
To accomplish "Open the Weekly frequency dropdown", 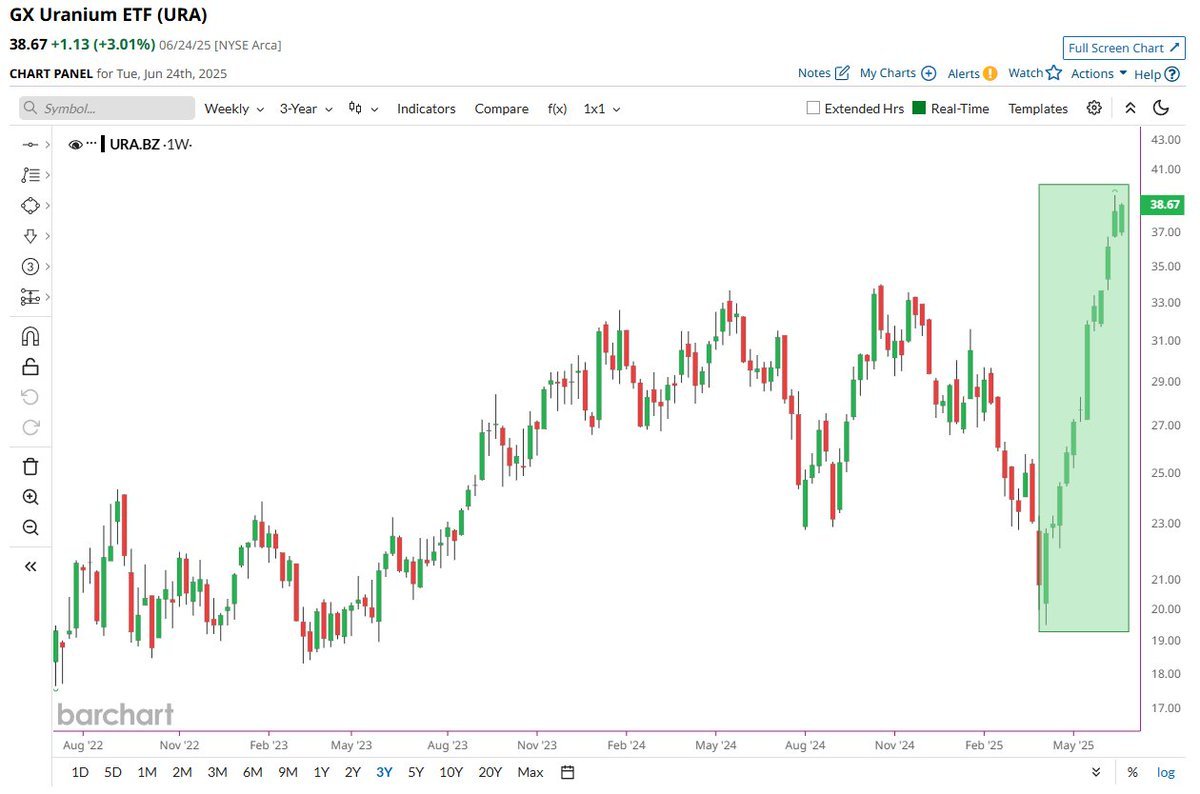I will pyautogui.click(x=234, y=108).
